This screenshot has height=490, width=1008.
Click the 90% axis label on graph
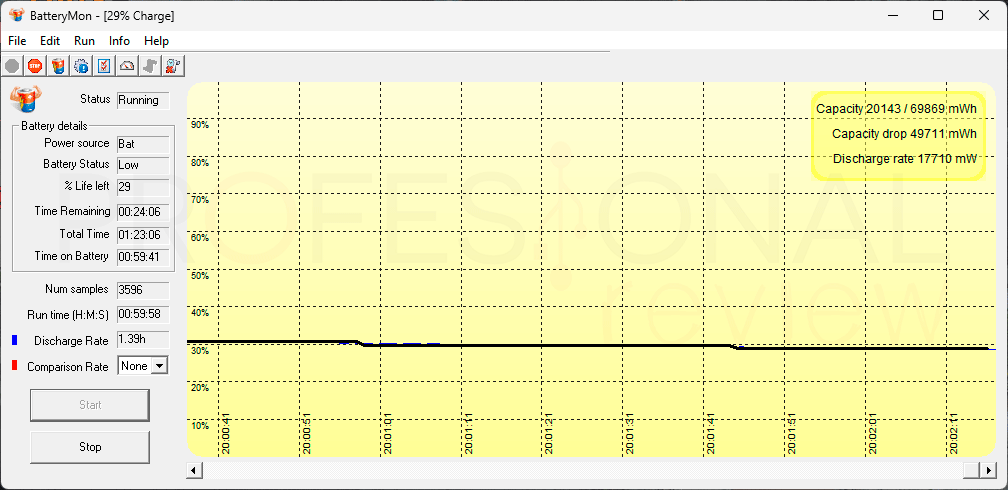point(200,124)
